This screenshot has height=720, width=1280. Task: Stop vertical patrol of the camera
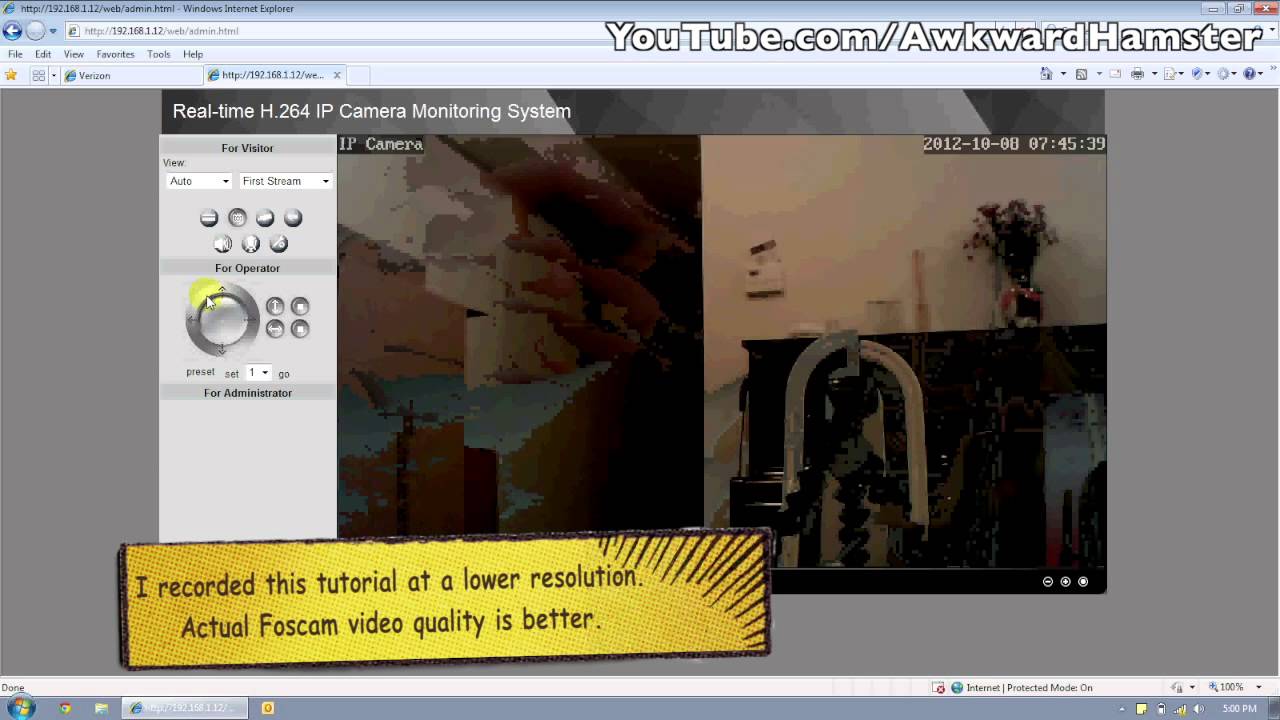(300, 306)
